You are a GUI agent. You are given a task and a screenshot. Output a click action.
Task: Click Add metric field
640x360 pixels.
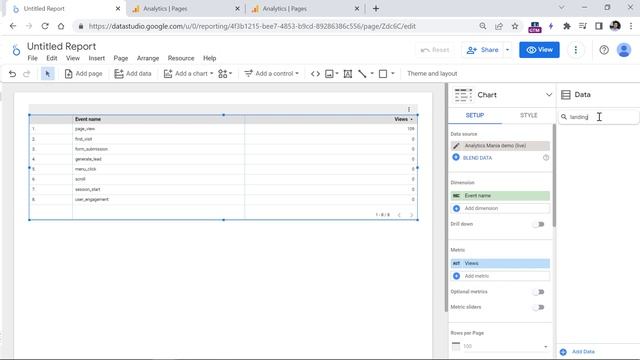pos(500,276)
